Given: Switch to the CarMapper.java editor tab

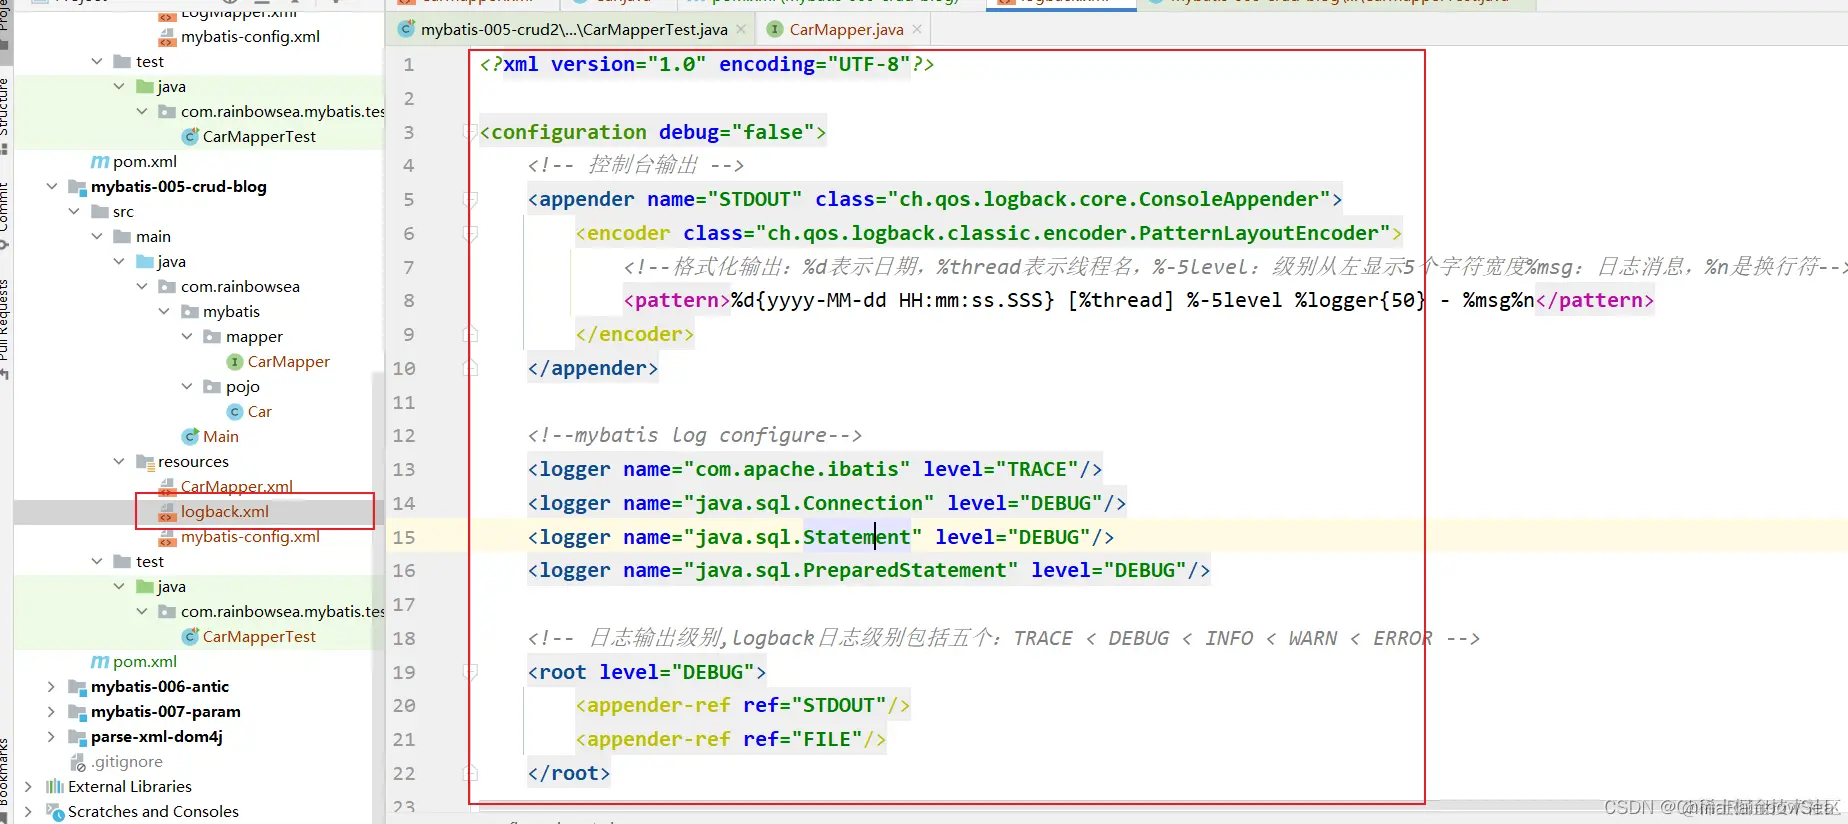Looking at the screenshot, I should point(846,30).
